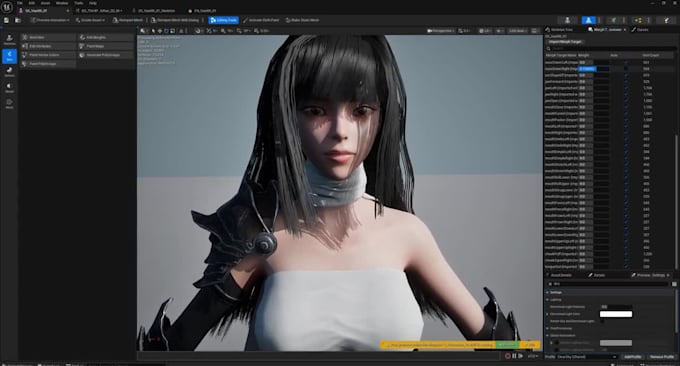Toggle Auto checkbox for mouthFunnel row

(x=626, y=114)
